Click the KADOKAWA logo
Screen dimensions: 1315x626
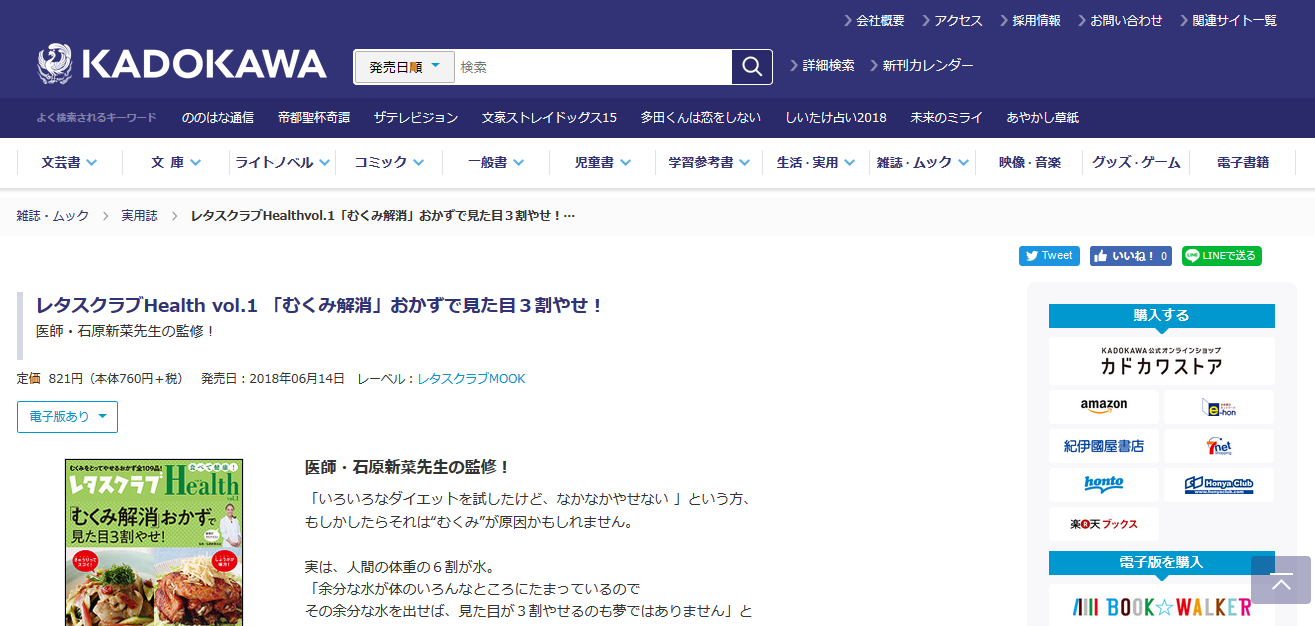[182, 65]
